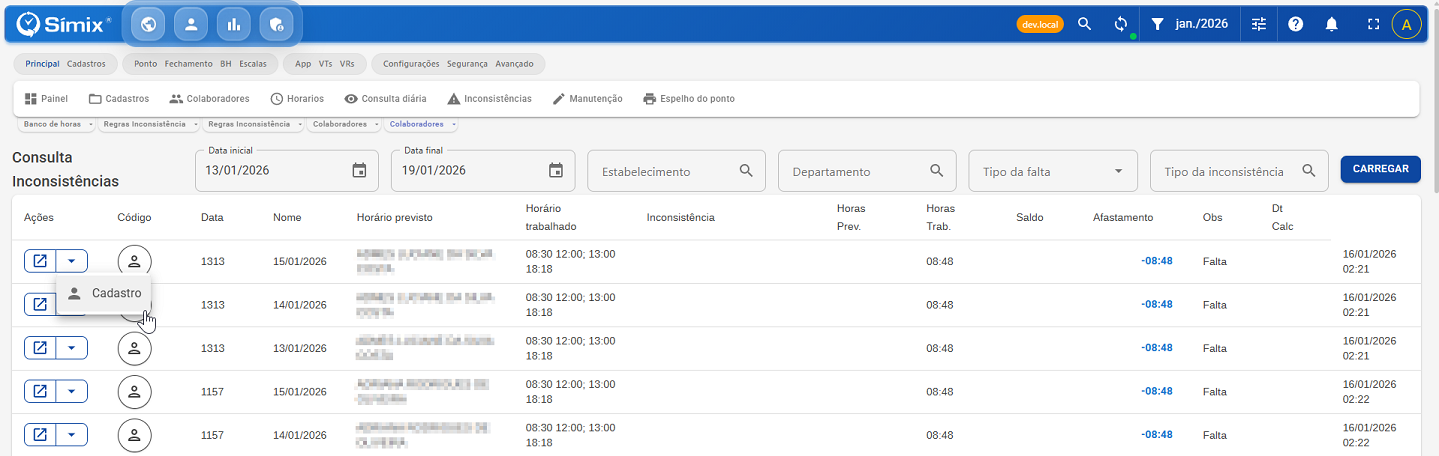Click magnifier in the Departamento field
The height and width of the screenshot is (456, 1439).
937,171
